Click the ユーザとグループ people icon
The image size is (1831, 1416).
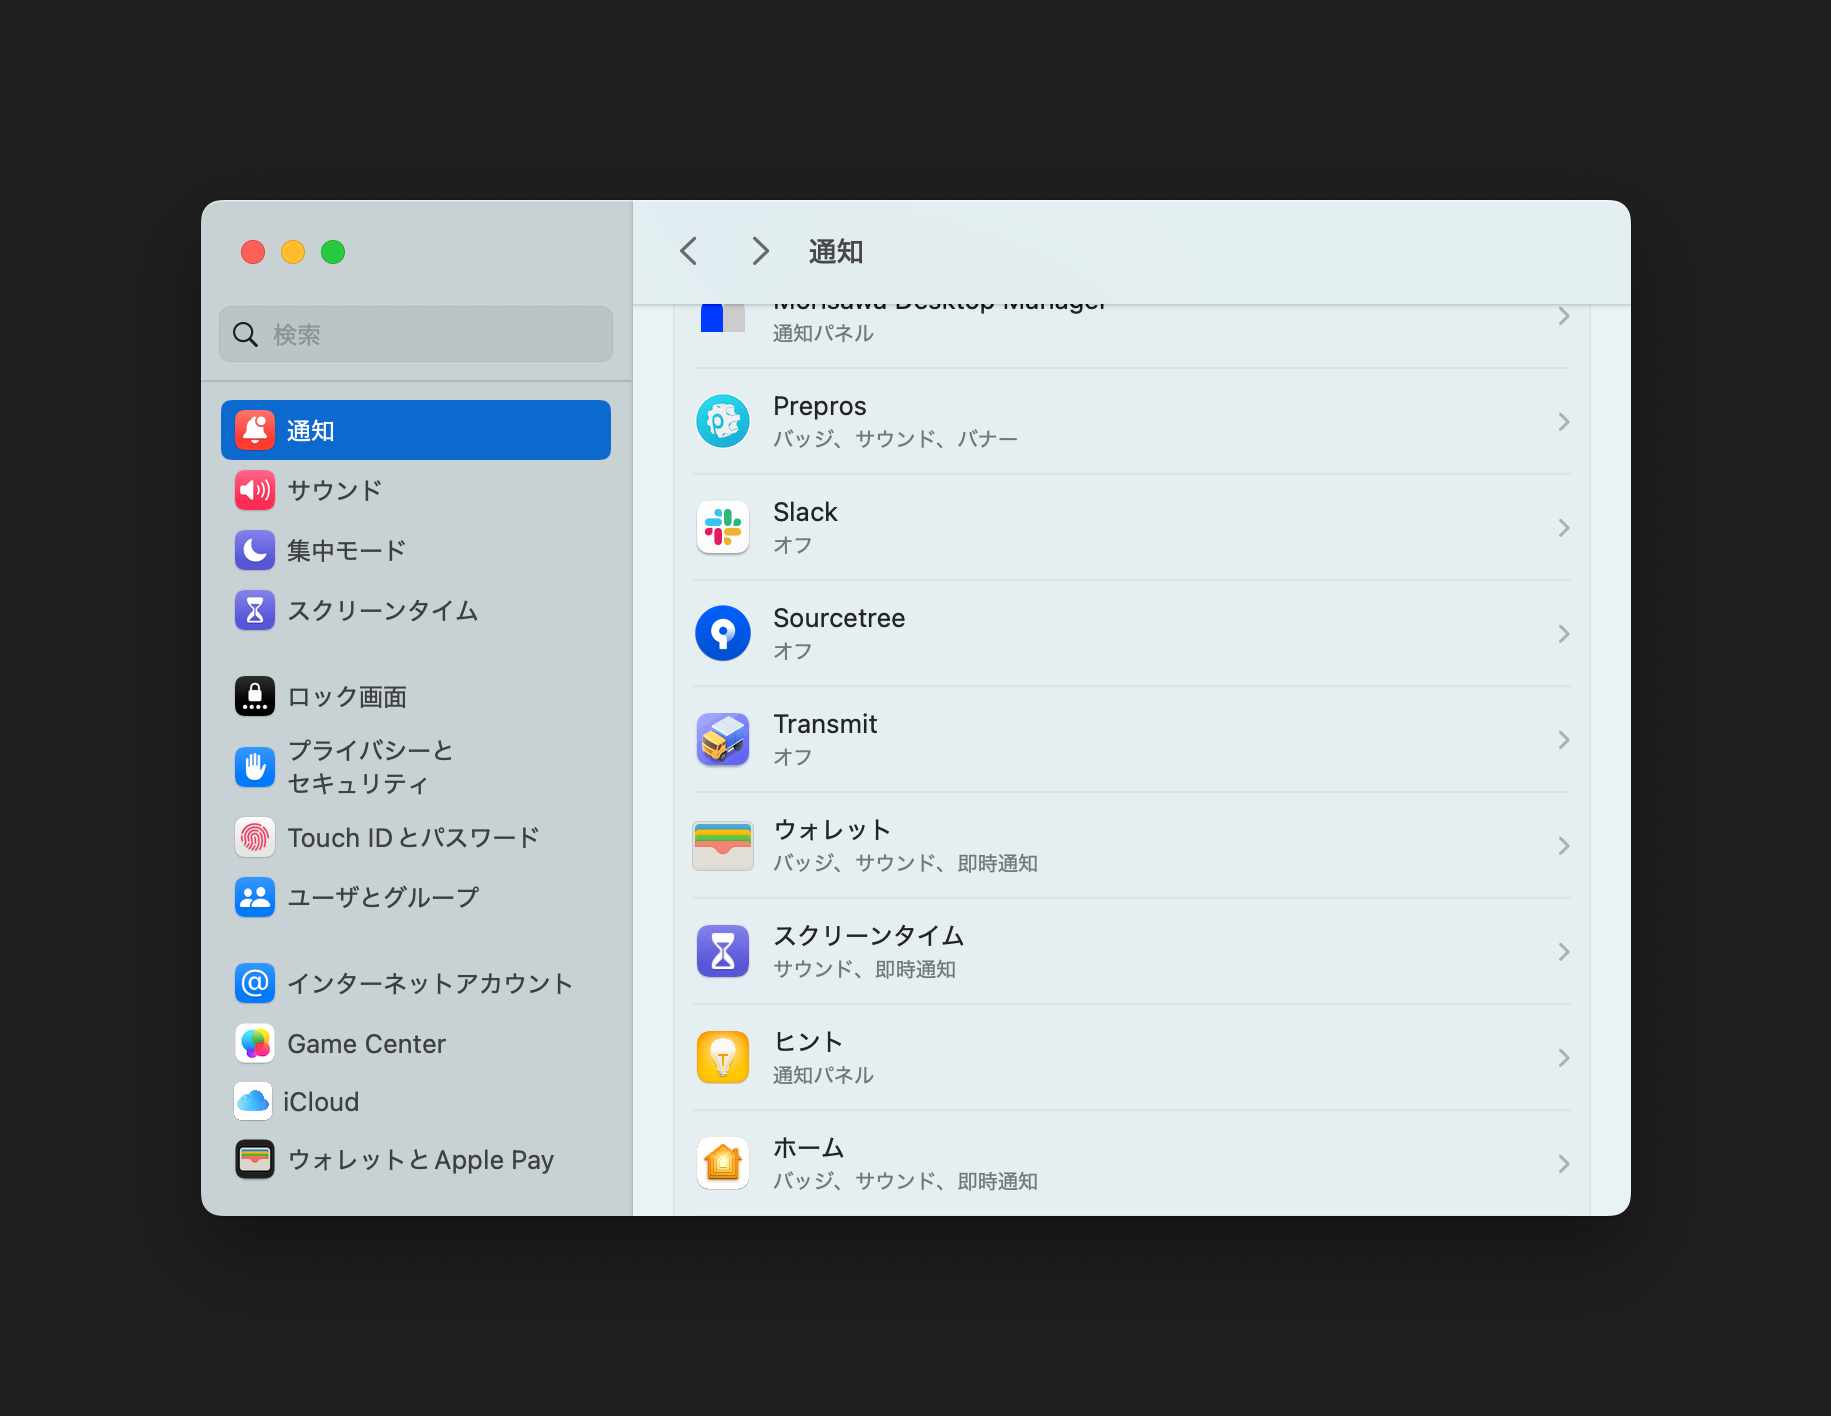point(255,897)
